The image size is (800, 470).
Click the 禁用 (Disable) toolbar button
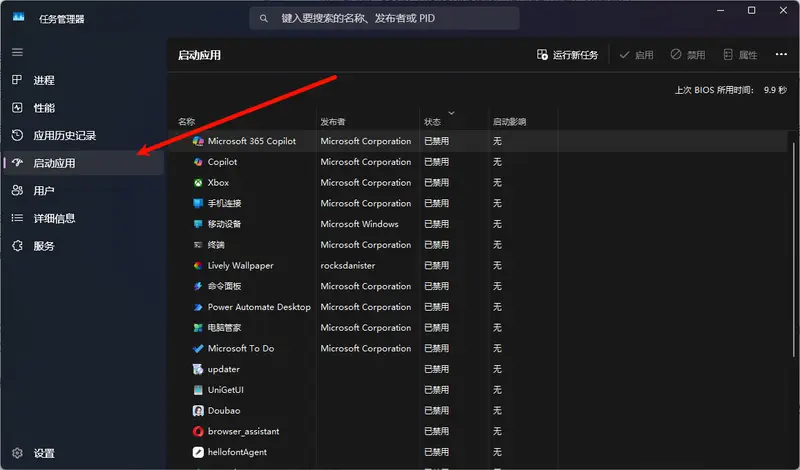(x=688, y=55)
